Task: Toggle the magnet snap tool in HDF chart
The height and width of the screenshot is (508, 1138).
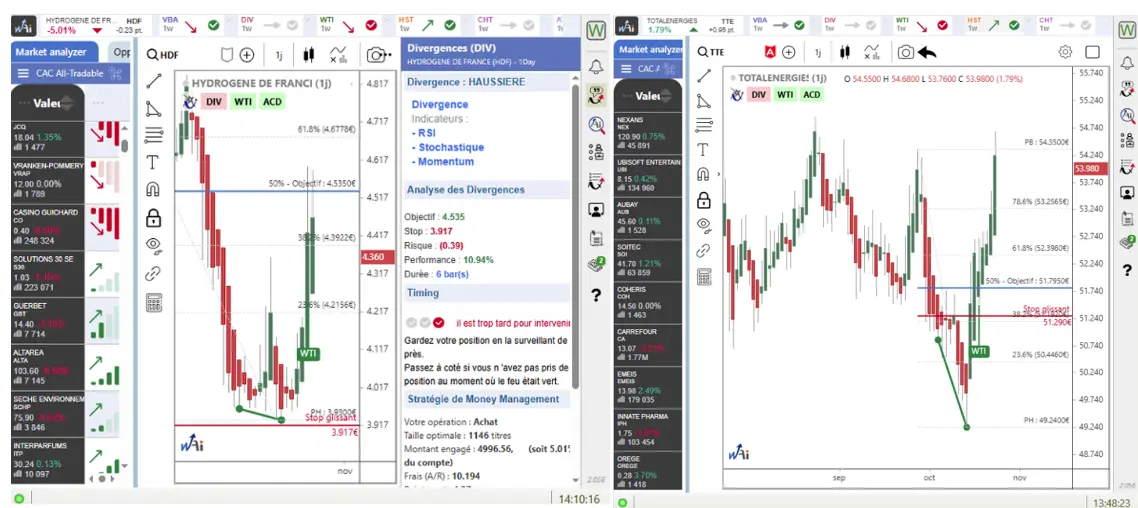Action: click(x=153, y=190)
